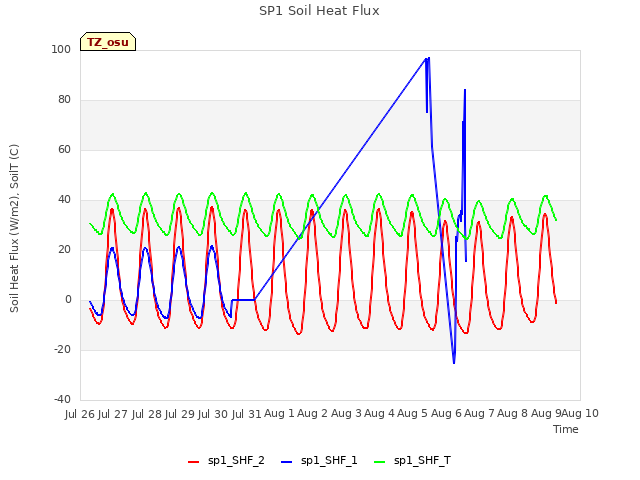Screen dimensions: 640x480
Task: Toggle the sp1_SHF_1 legend entry
Action: click(319, 461)
